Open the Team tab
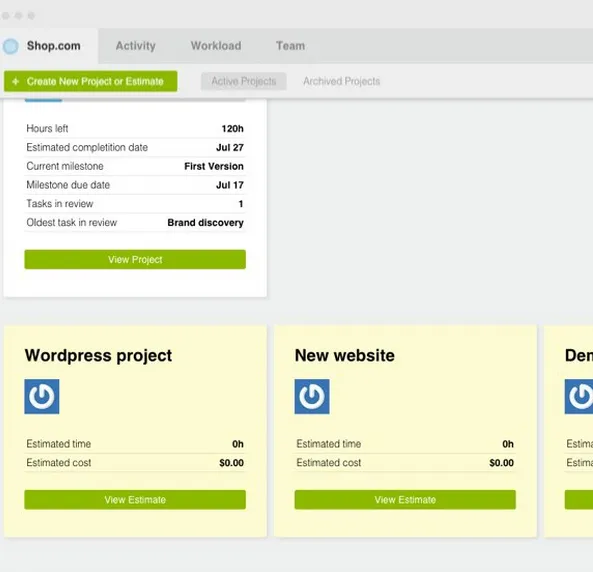Screen dimensions: 593x572 coord(290,46)
